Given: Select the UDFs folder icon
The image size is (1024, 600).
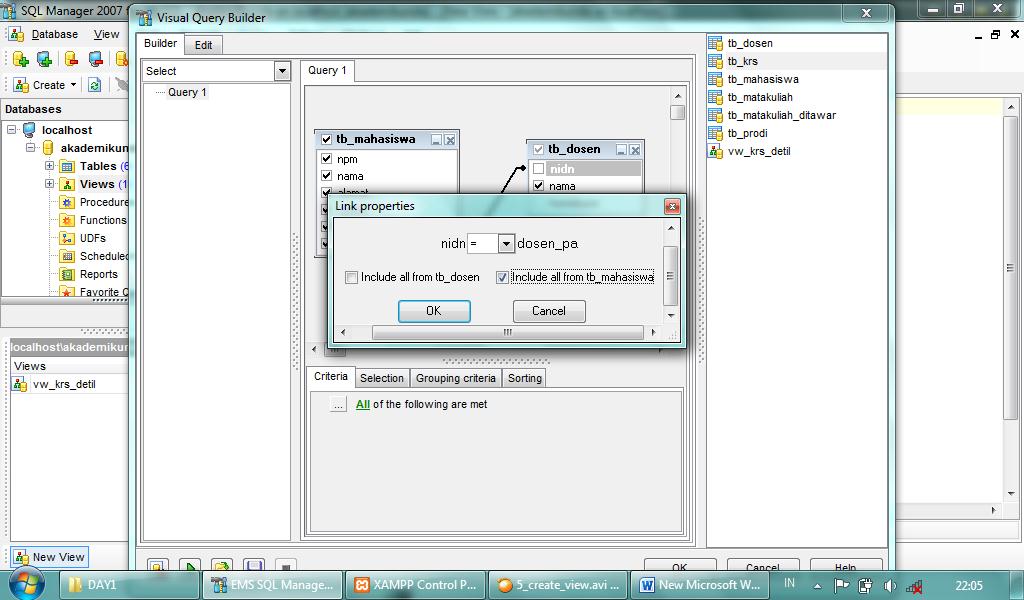Looking at the screenshot, I should [67, 238].
